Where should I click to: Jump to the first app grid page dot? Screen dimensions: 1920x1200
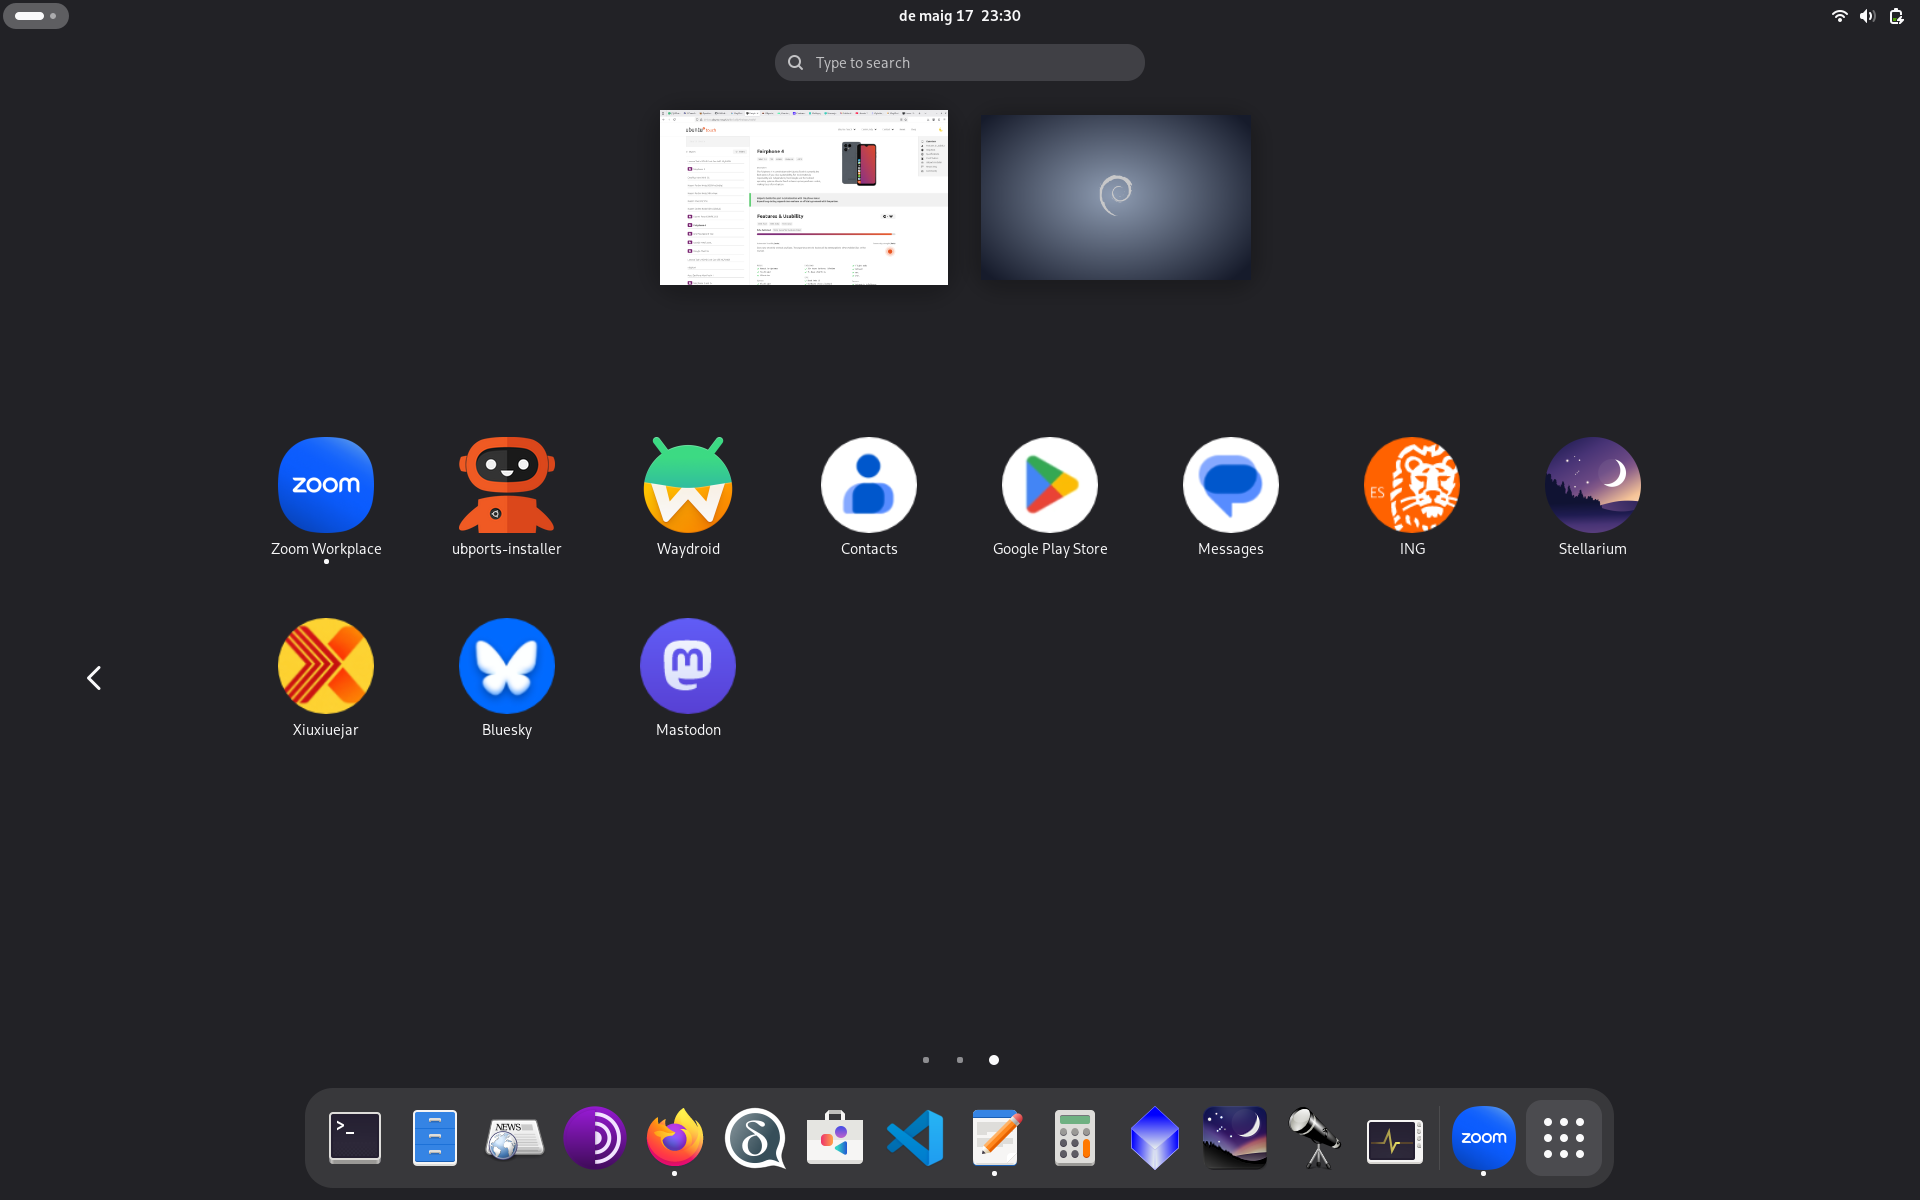(x=926, y=1060)
